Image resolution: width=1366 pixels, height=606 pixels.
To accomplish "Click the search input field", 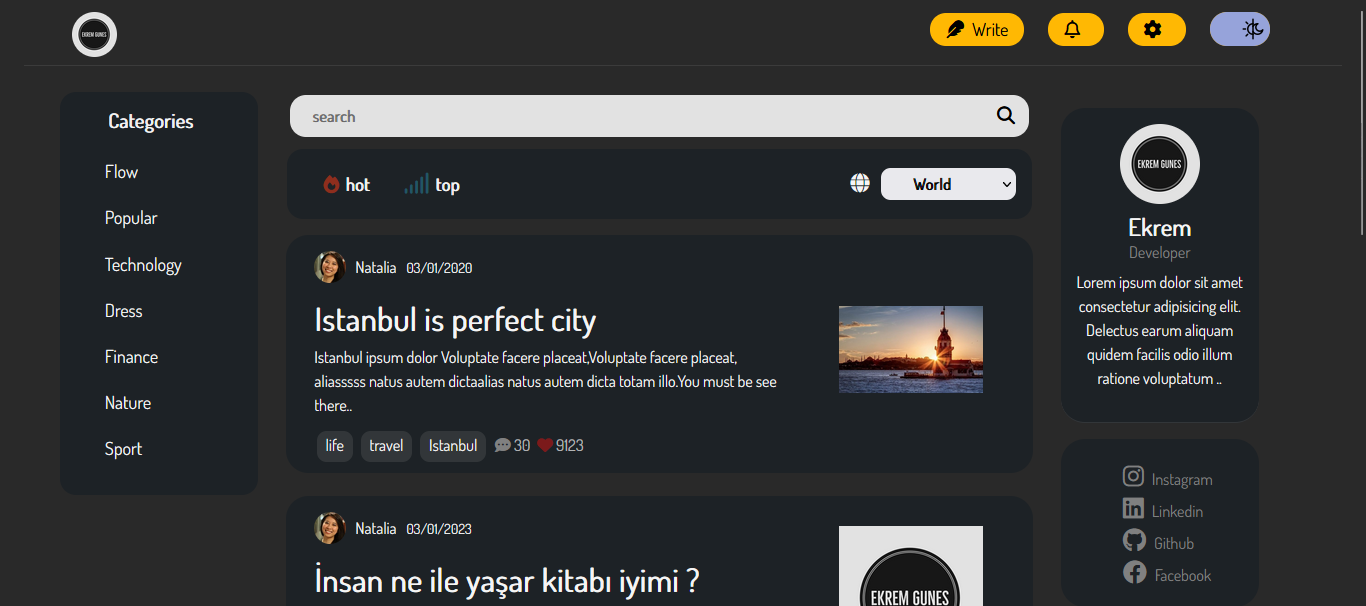I will pyautogui.click(x=659, y=116).
